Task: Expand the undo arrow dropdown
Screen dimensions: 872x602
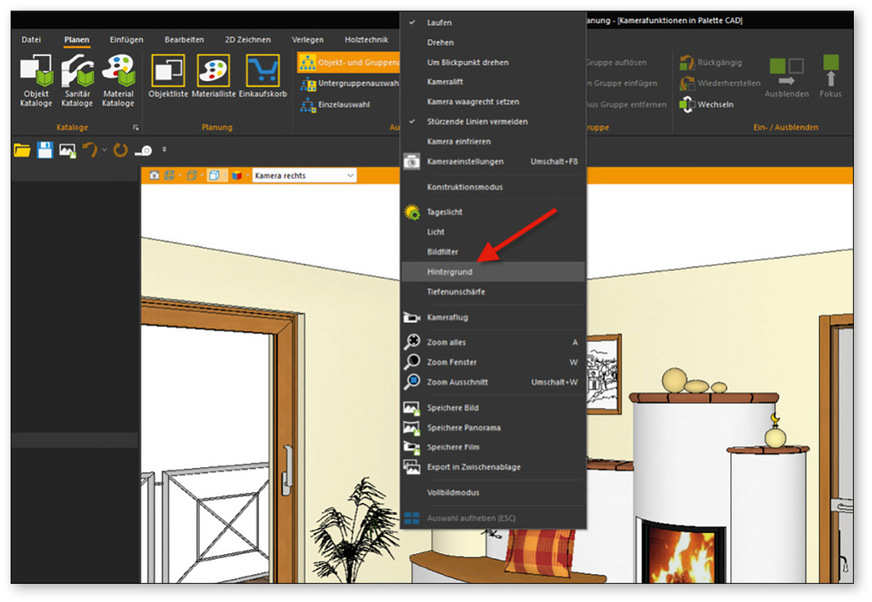Action: point(105,150)
